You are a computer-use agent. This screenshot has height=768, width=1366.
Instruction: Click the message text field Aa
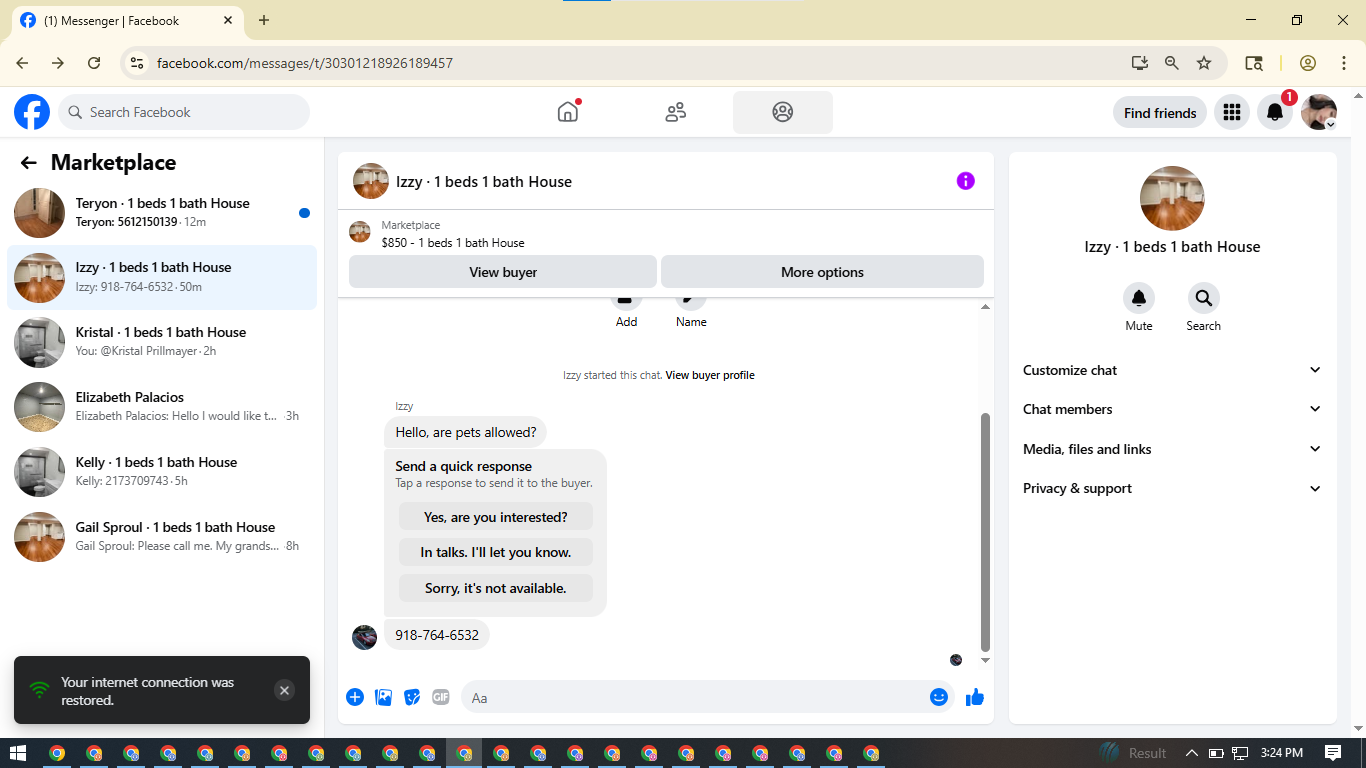[695, 697]
